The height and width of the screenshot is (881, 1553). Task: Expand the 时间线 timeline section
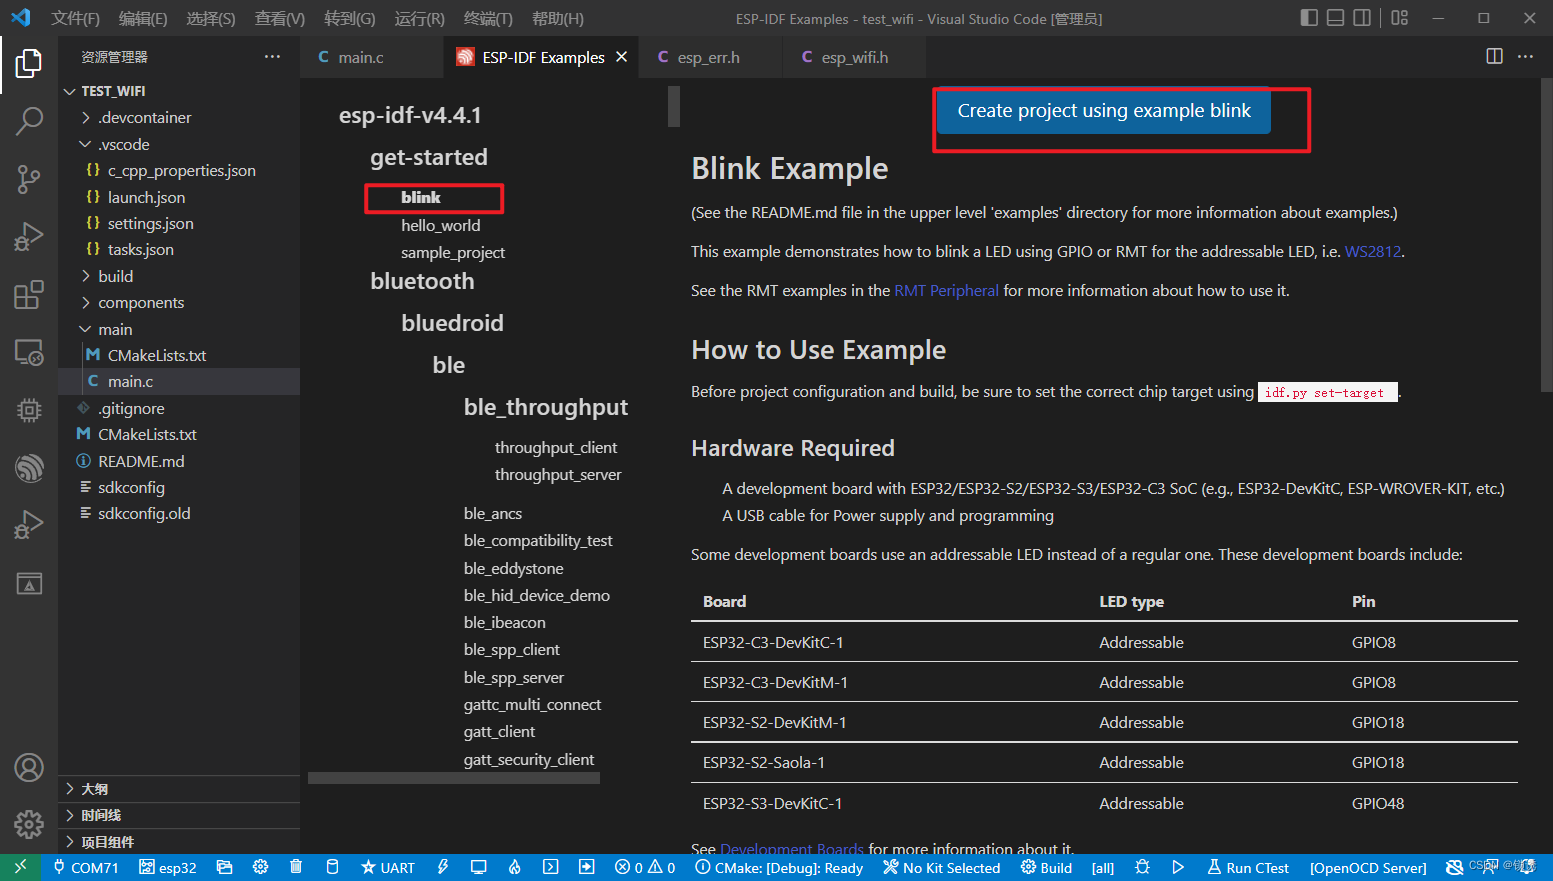click(179, 815)
